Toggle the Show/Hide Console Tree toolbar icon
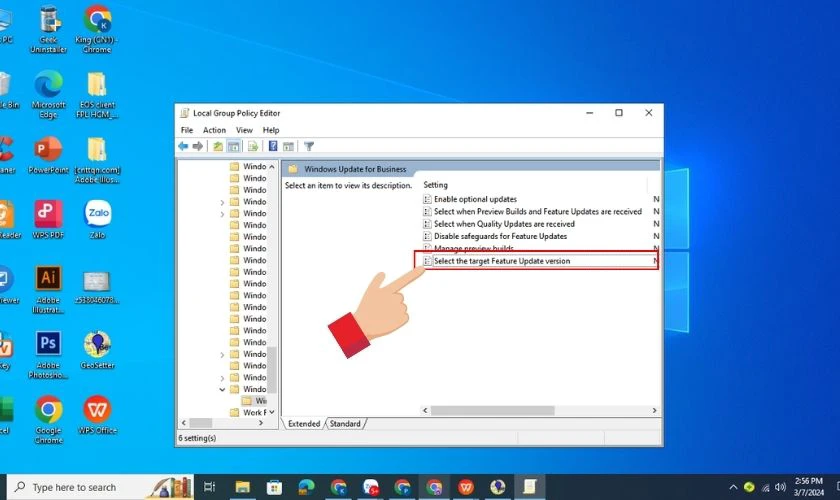The width and height of the screenshot is (840, 500). (234, 146)
